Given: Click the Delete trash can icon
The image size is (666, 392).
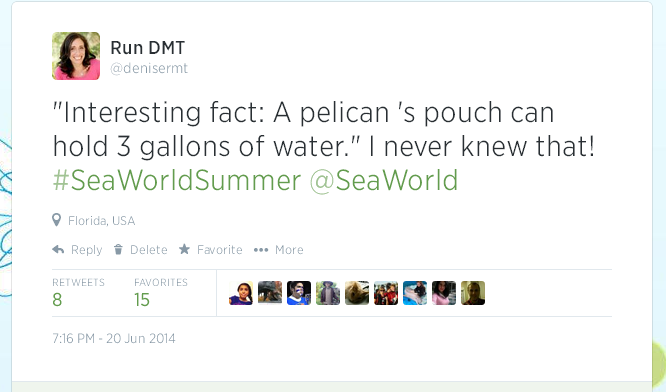Looking at the screenshot, I should pos(118,250).
